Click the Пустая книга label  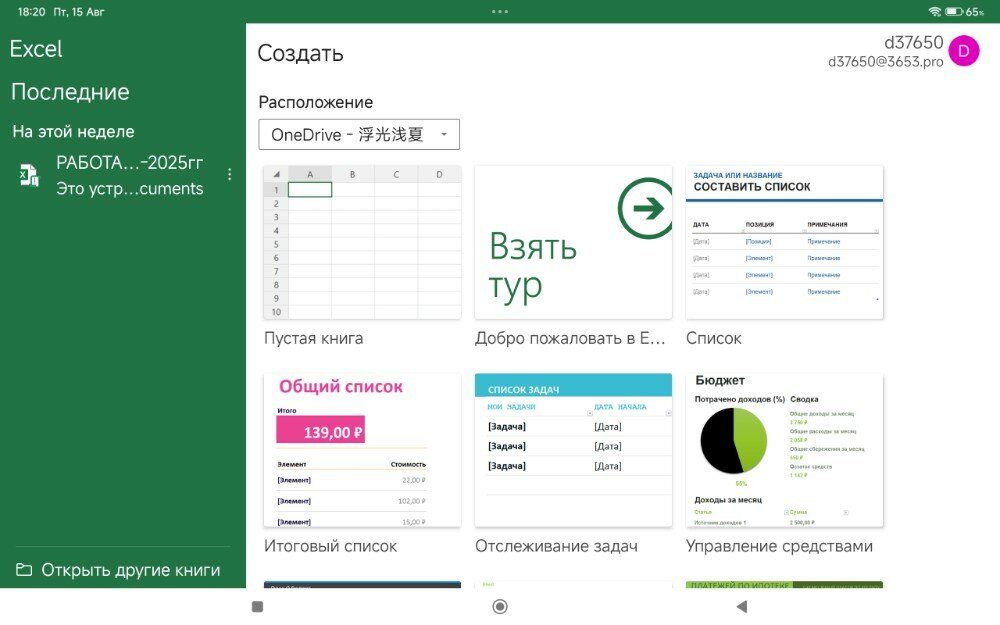coord(313,338)
